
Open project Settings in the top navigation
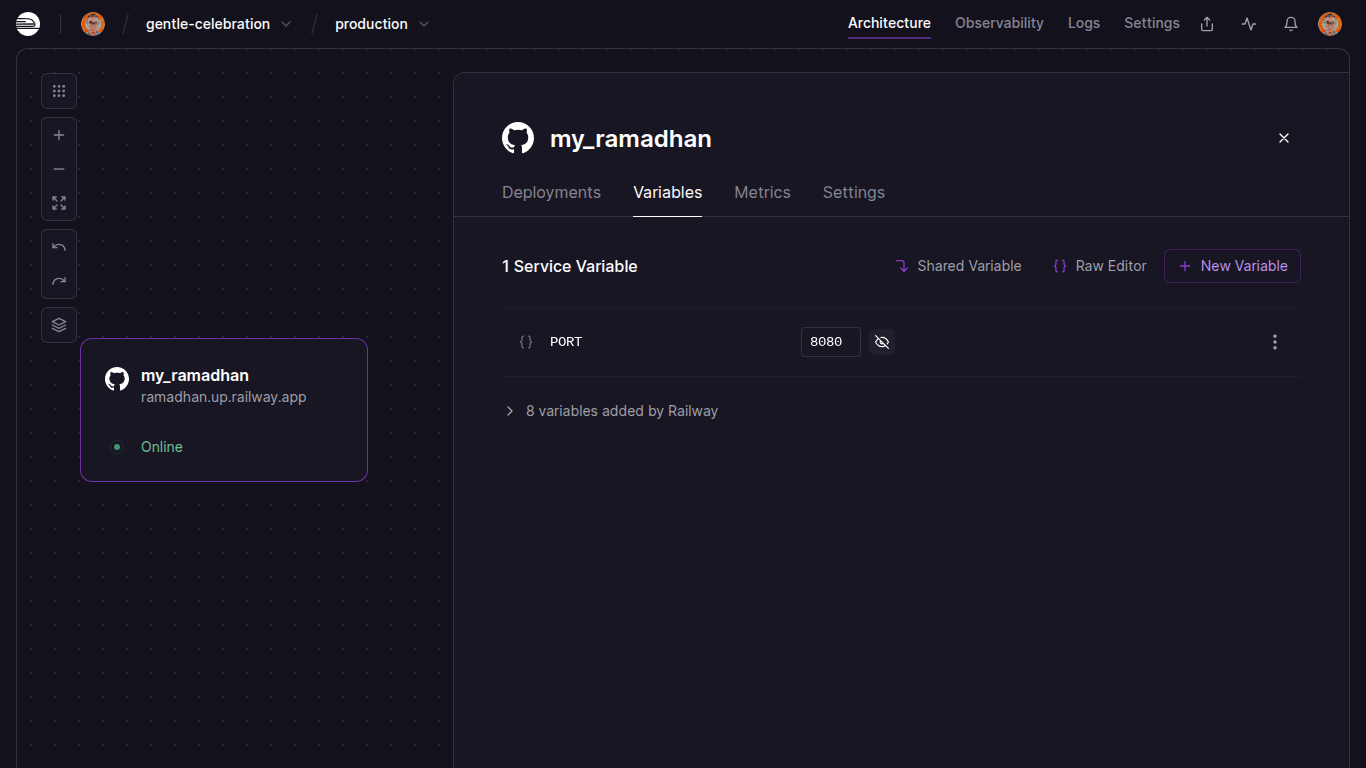point(1152,23)
